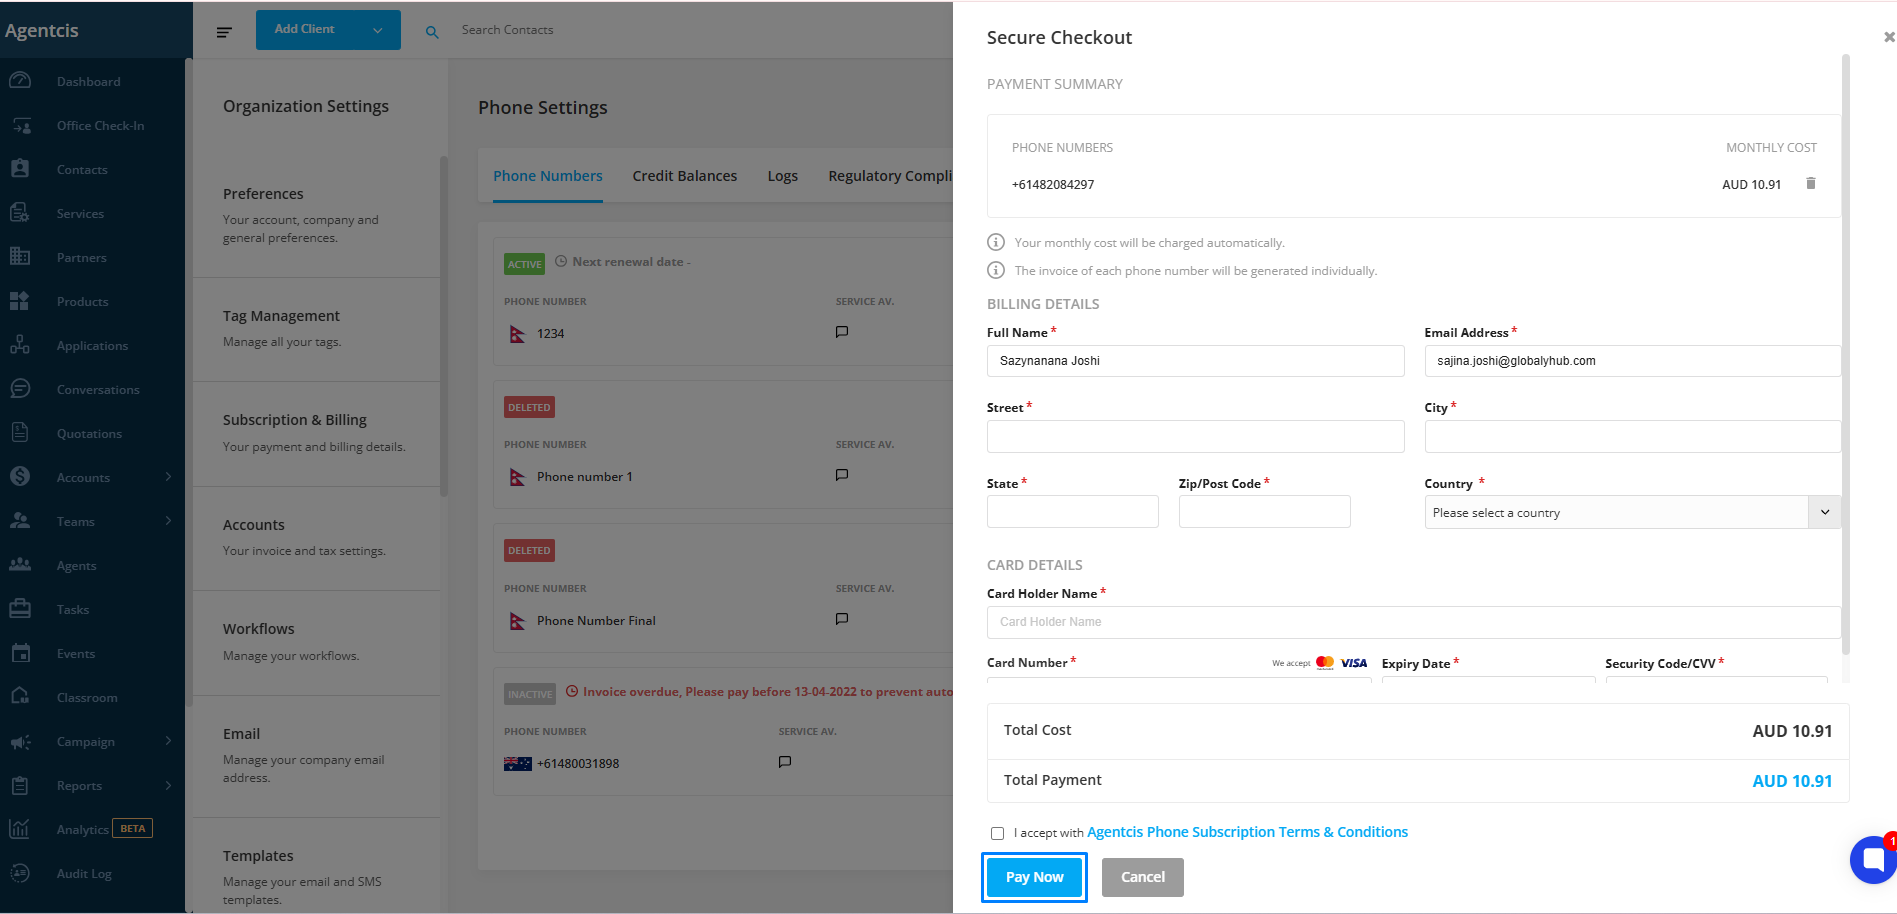Open Quotations sidebar icon
The height and width of the screenshot is (914, 1897).
(20, 433)
